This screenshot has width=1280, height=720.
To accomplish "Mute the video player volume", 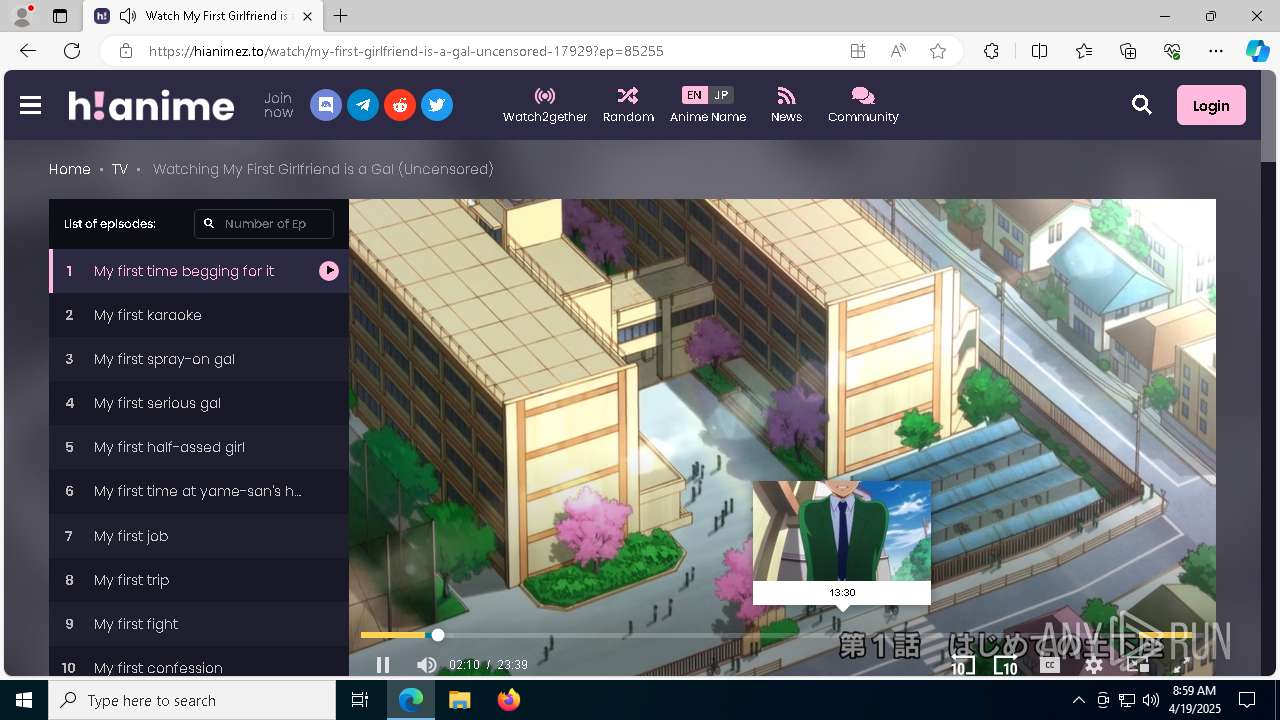I will tap(427, 665).
